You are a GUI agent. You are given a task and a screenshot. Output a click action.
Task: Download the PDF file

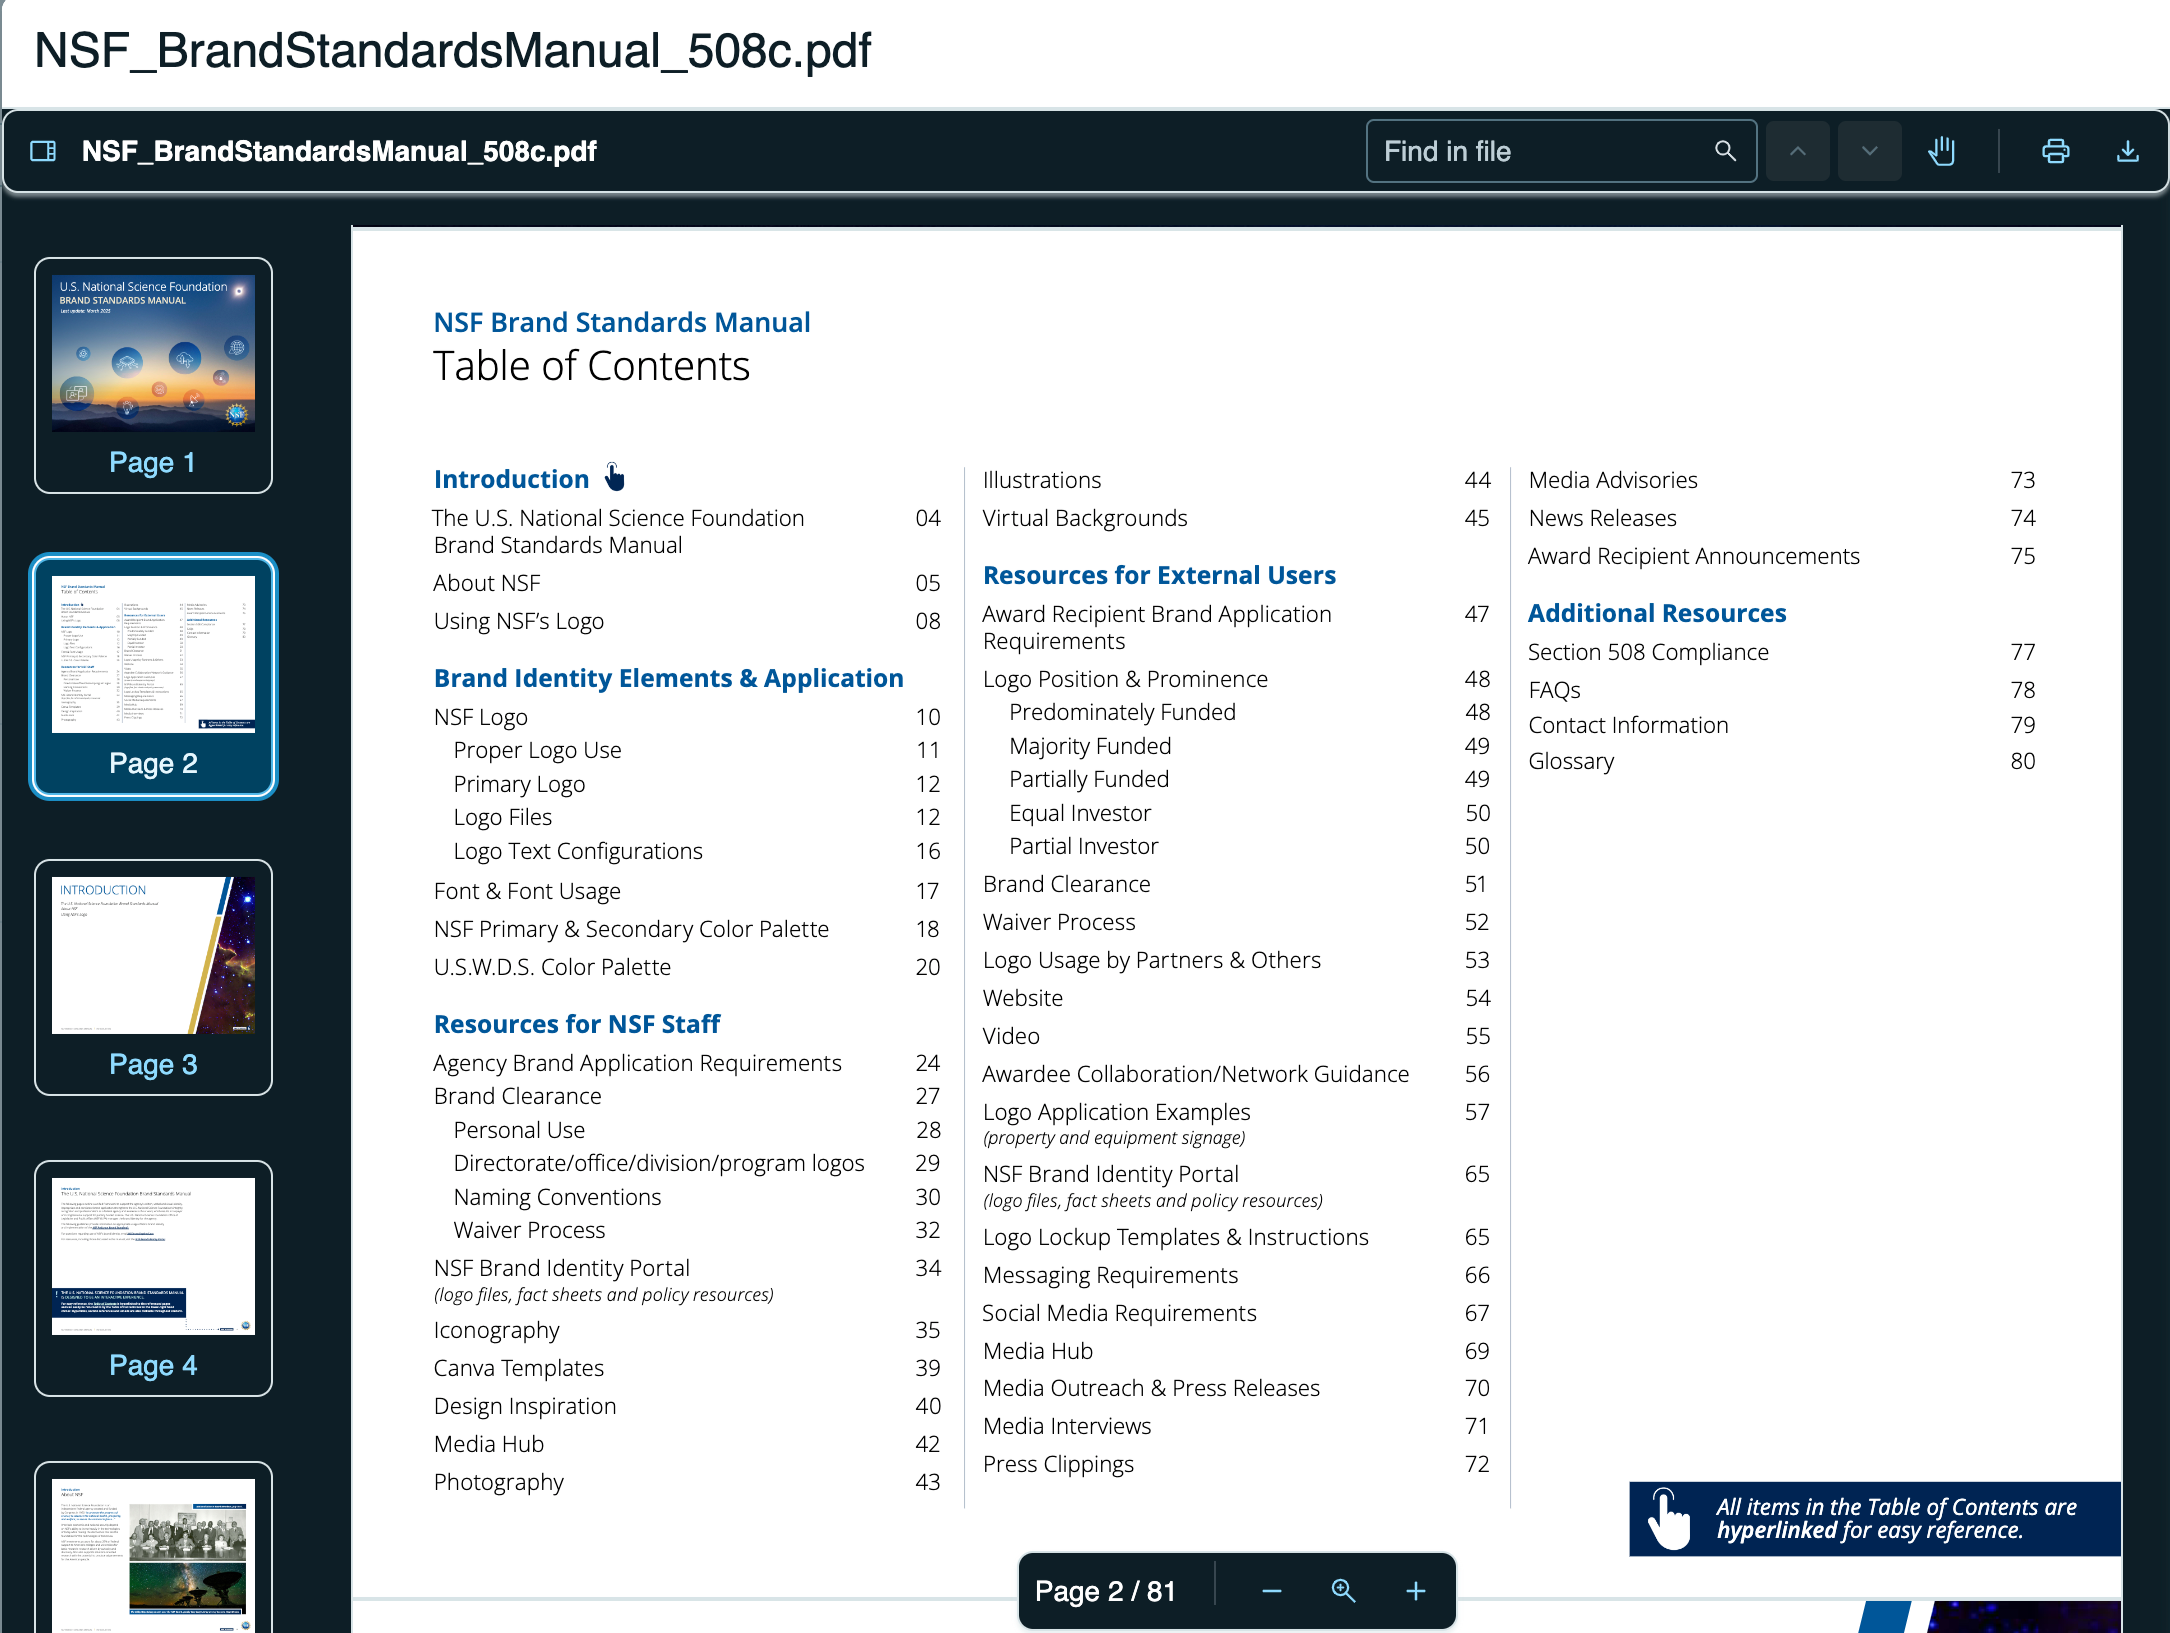pos(2127,151)
